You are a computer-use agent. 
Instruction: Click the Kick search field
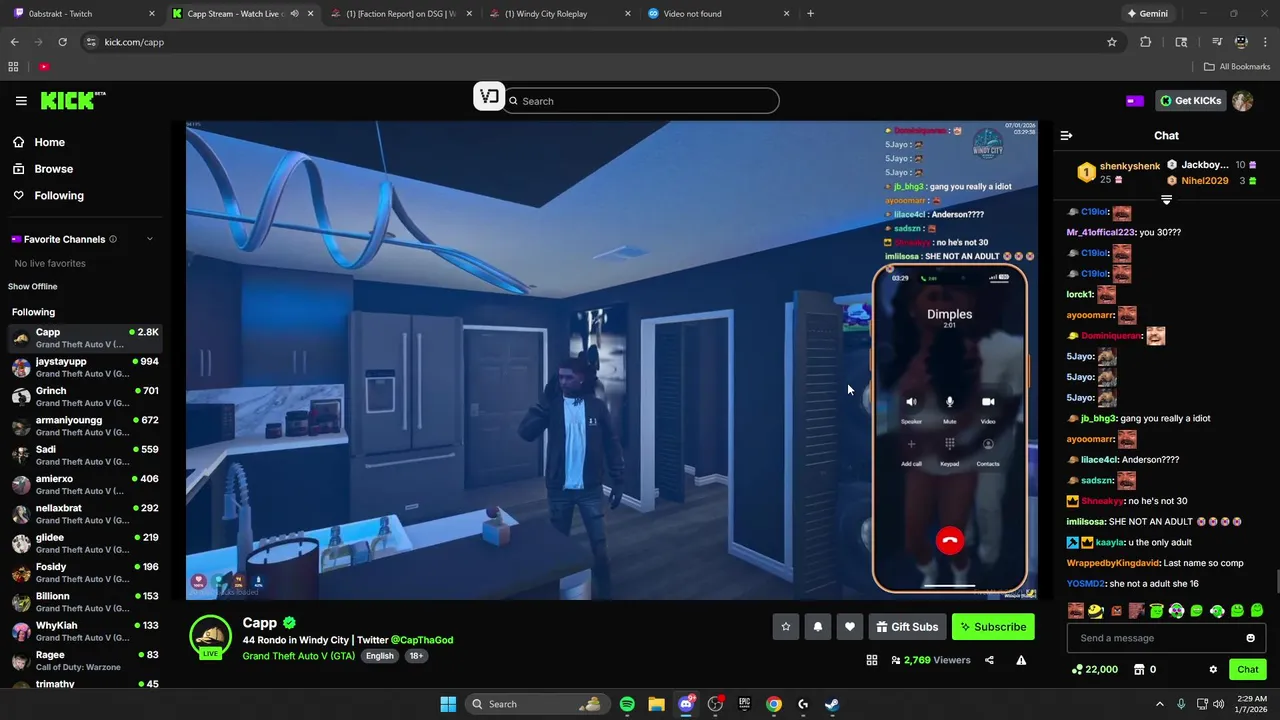tap(640, 101)
